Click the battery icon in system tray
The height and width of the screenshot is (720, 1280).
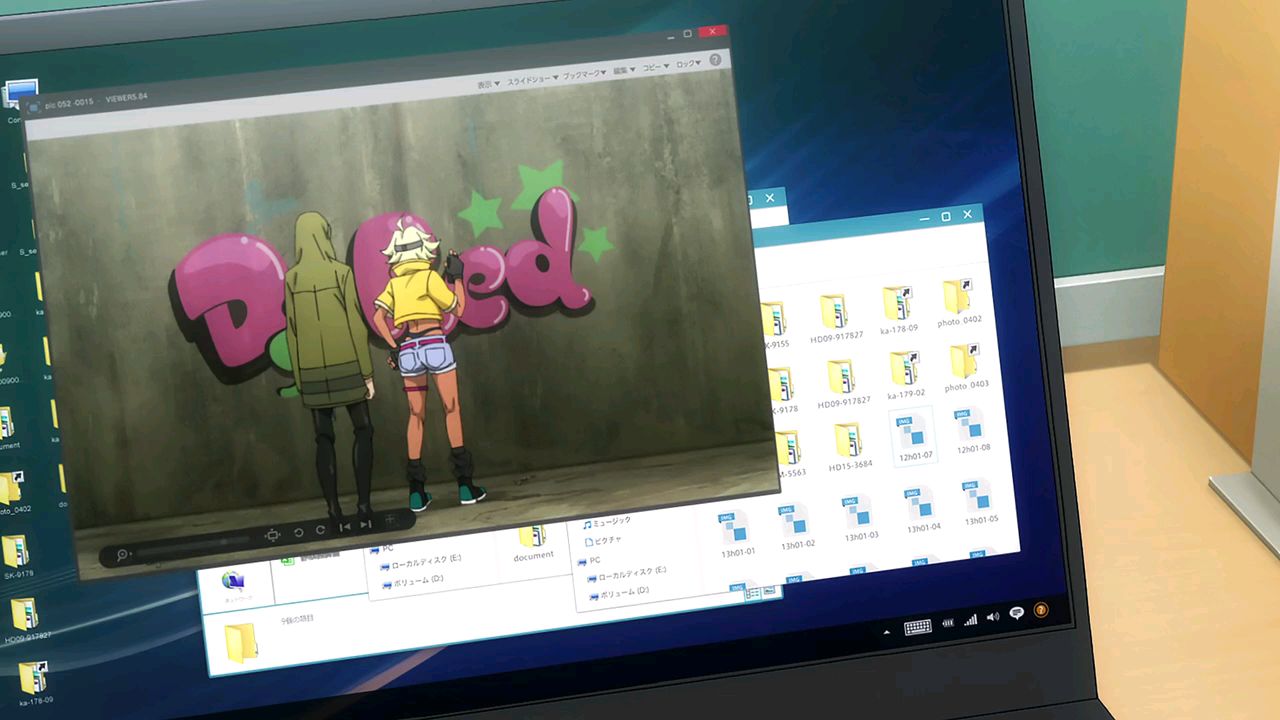[x=948, y=624]
